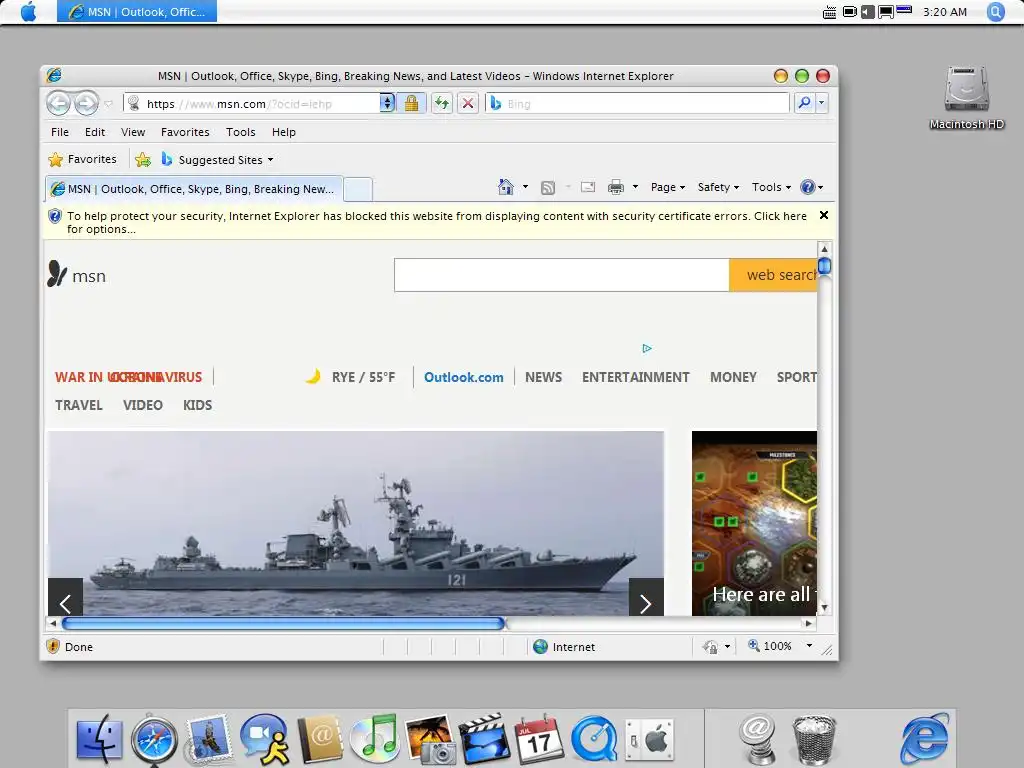Click the vertical scrollbar down arrow

tap(824, 608)
